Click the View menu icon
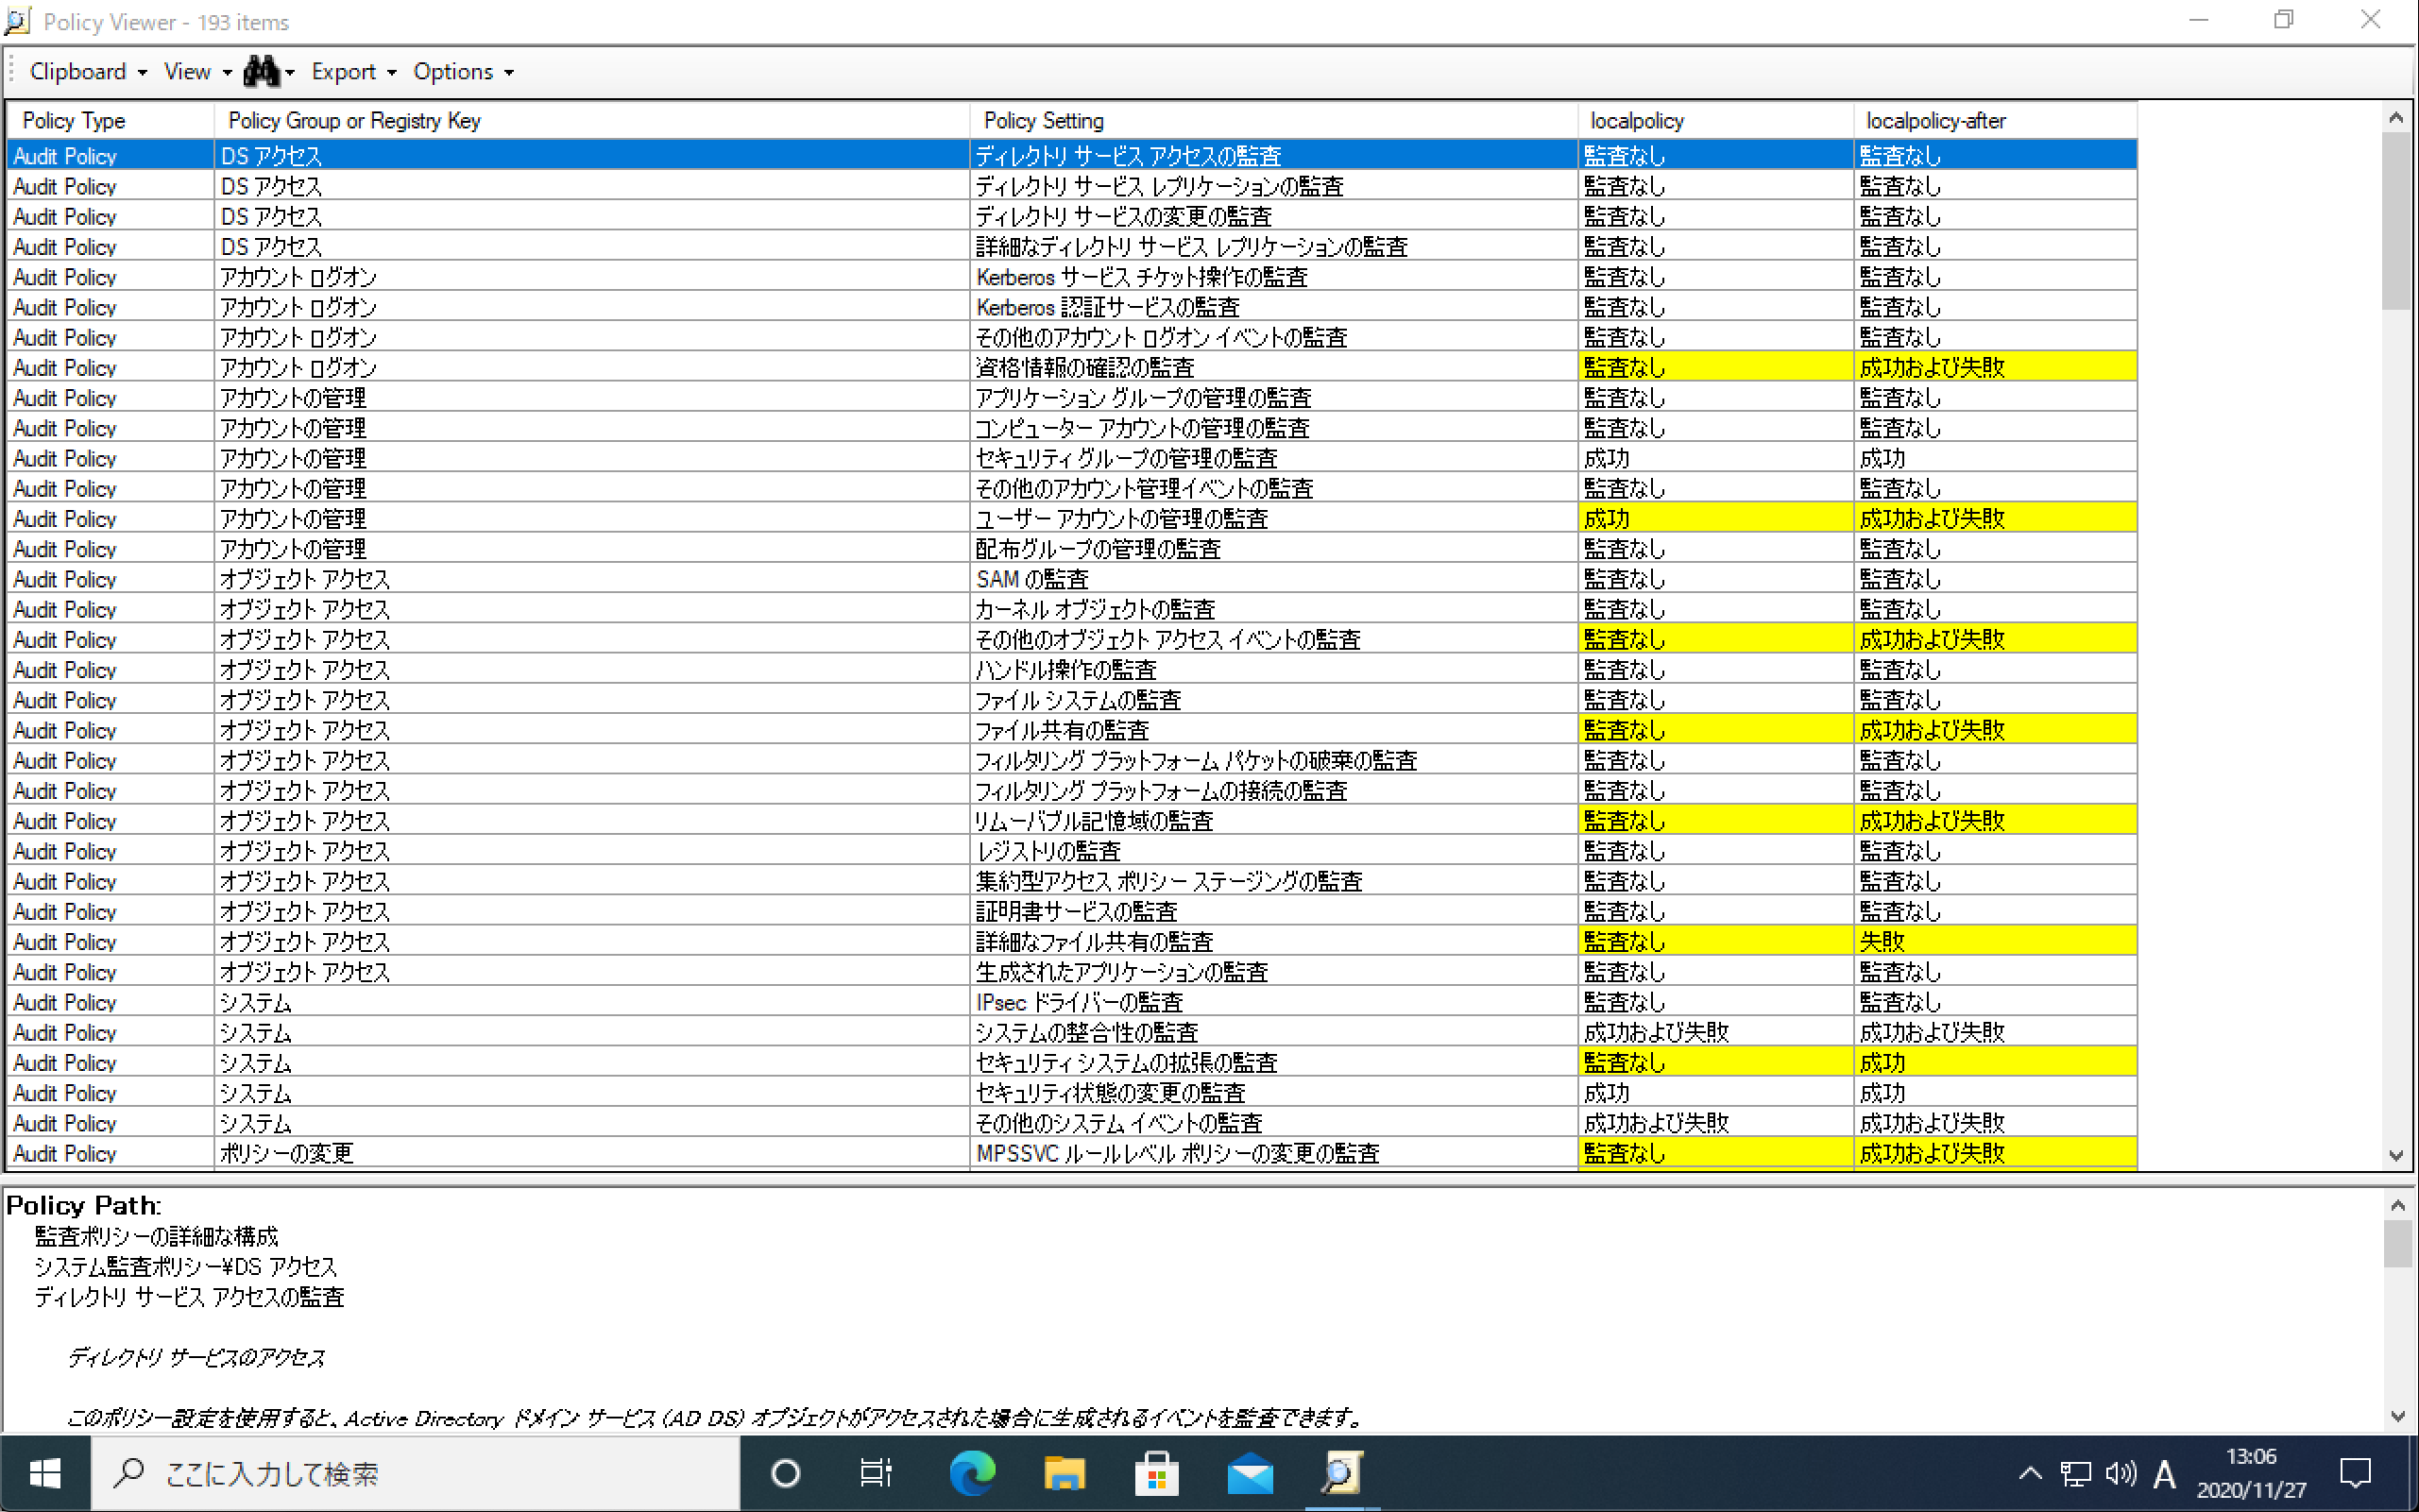The image size is (2419, 1512). tap(188, 70)
